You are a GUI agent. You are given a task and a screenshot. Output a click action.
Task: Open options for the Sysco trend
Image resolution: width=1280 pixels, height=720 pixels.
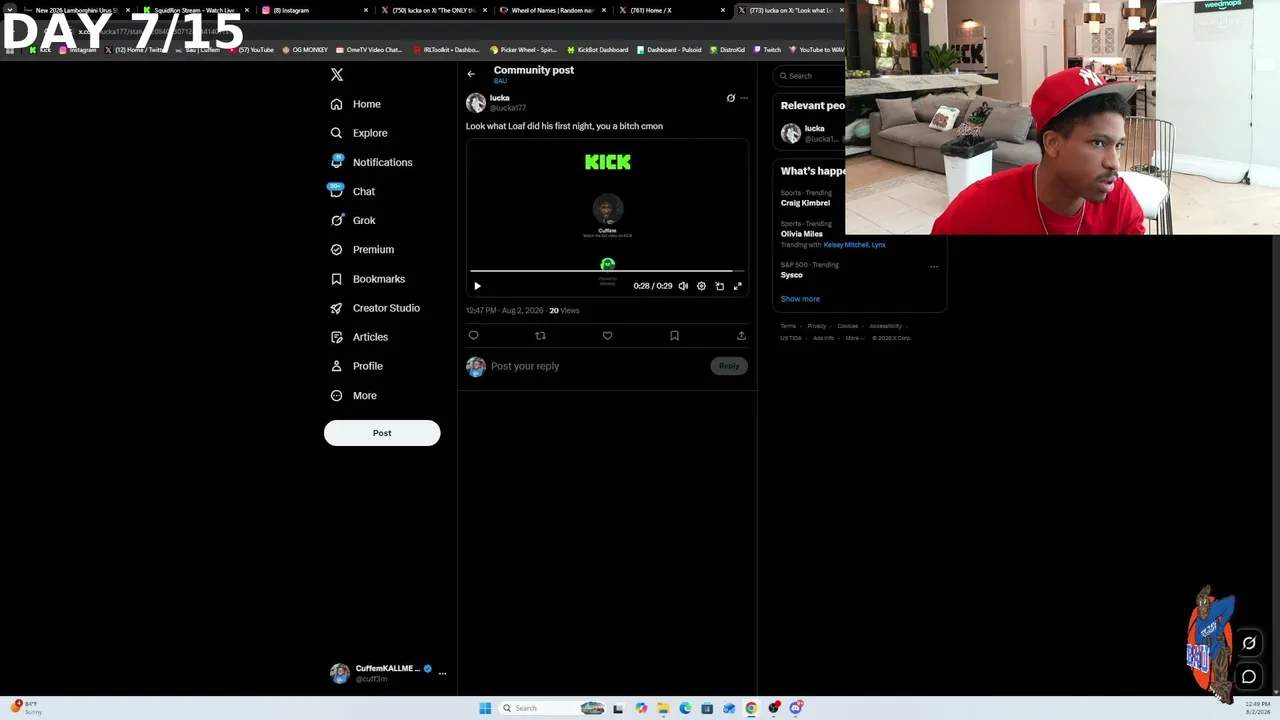coord(934,266)
